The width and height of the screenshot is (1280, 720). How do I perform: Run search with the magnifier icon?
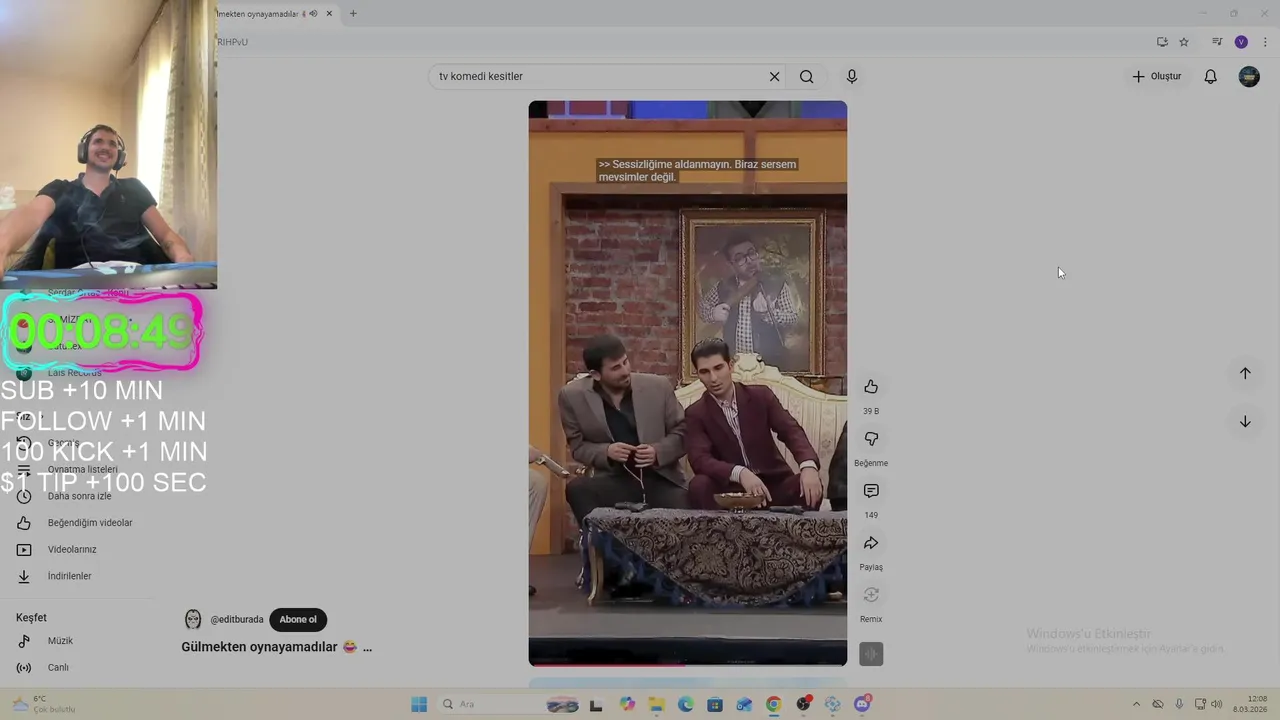click(806, 76)
